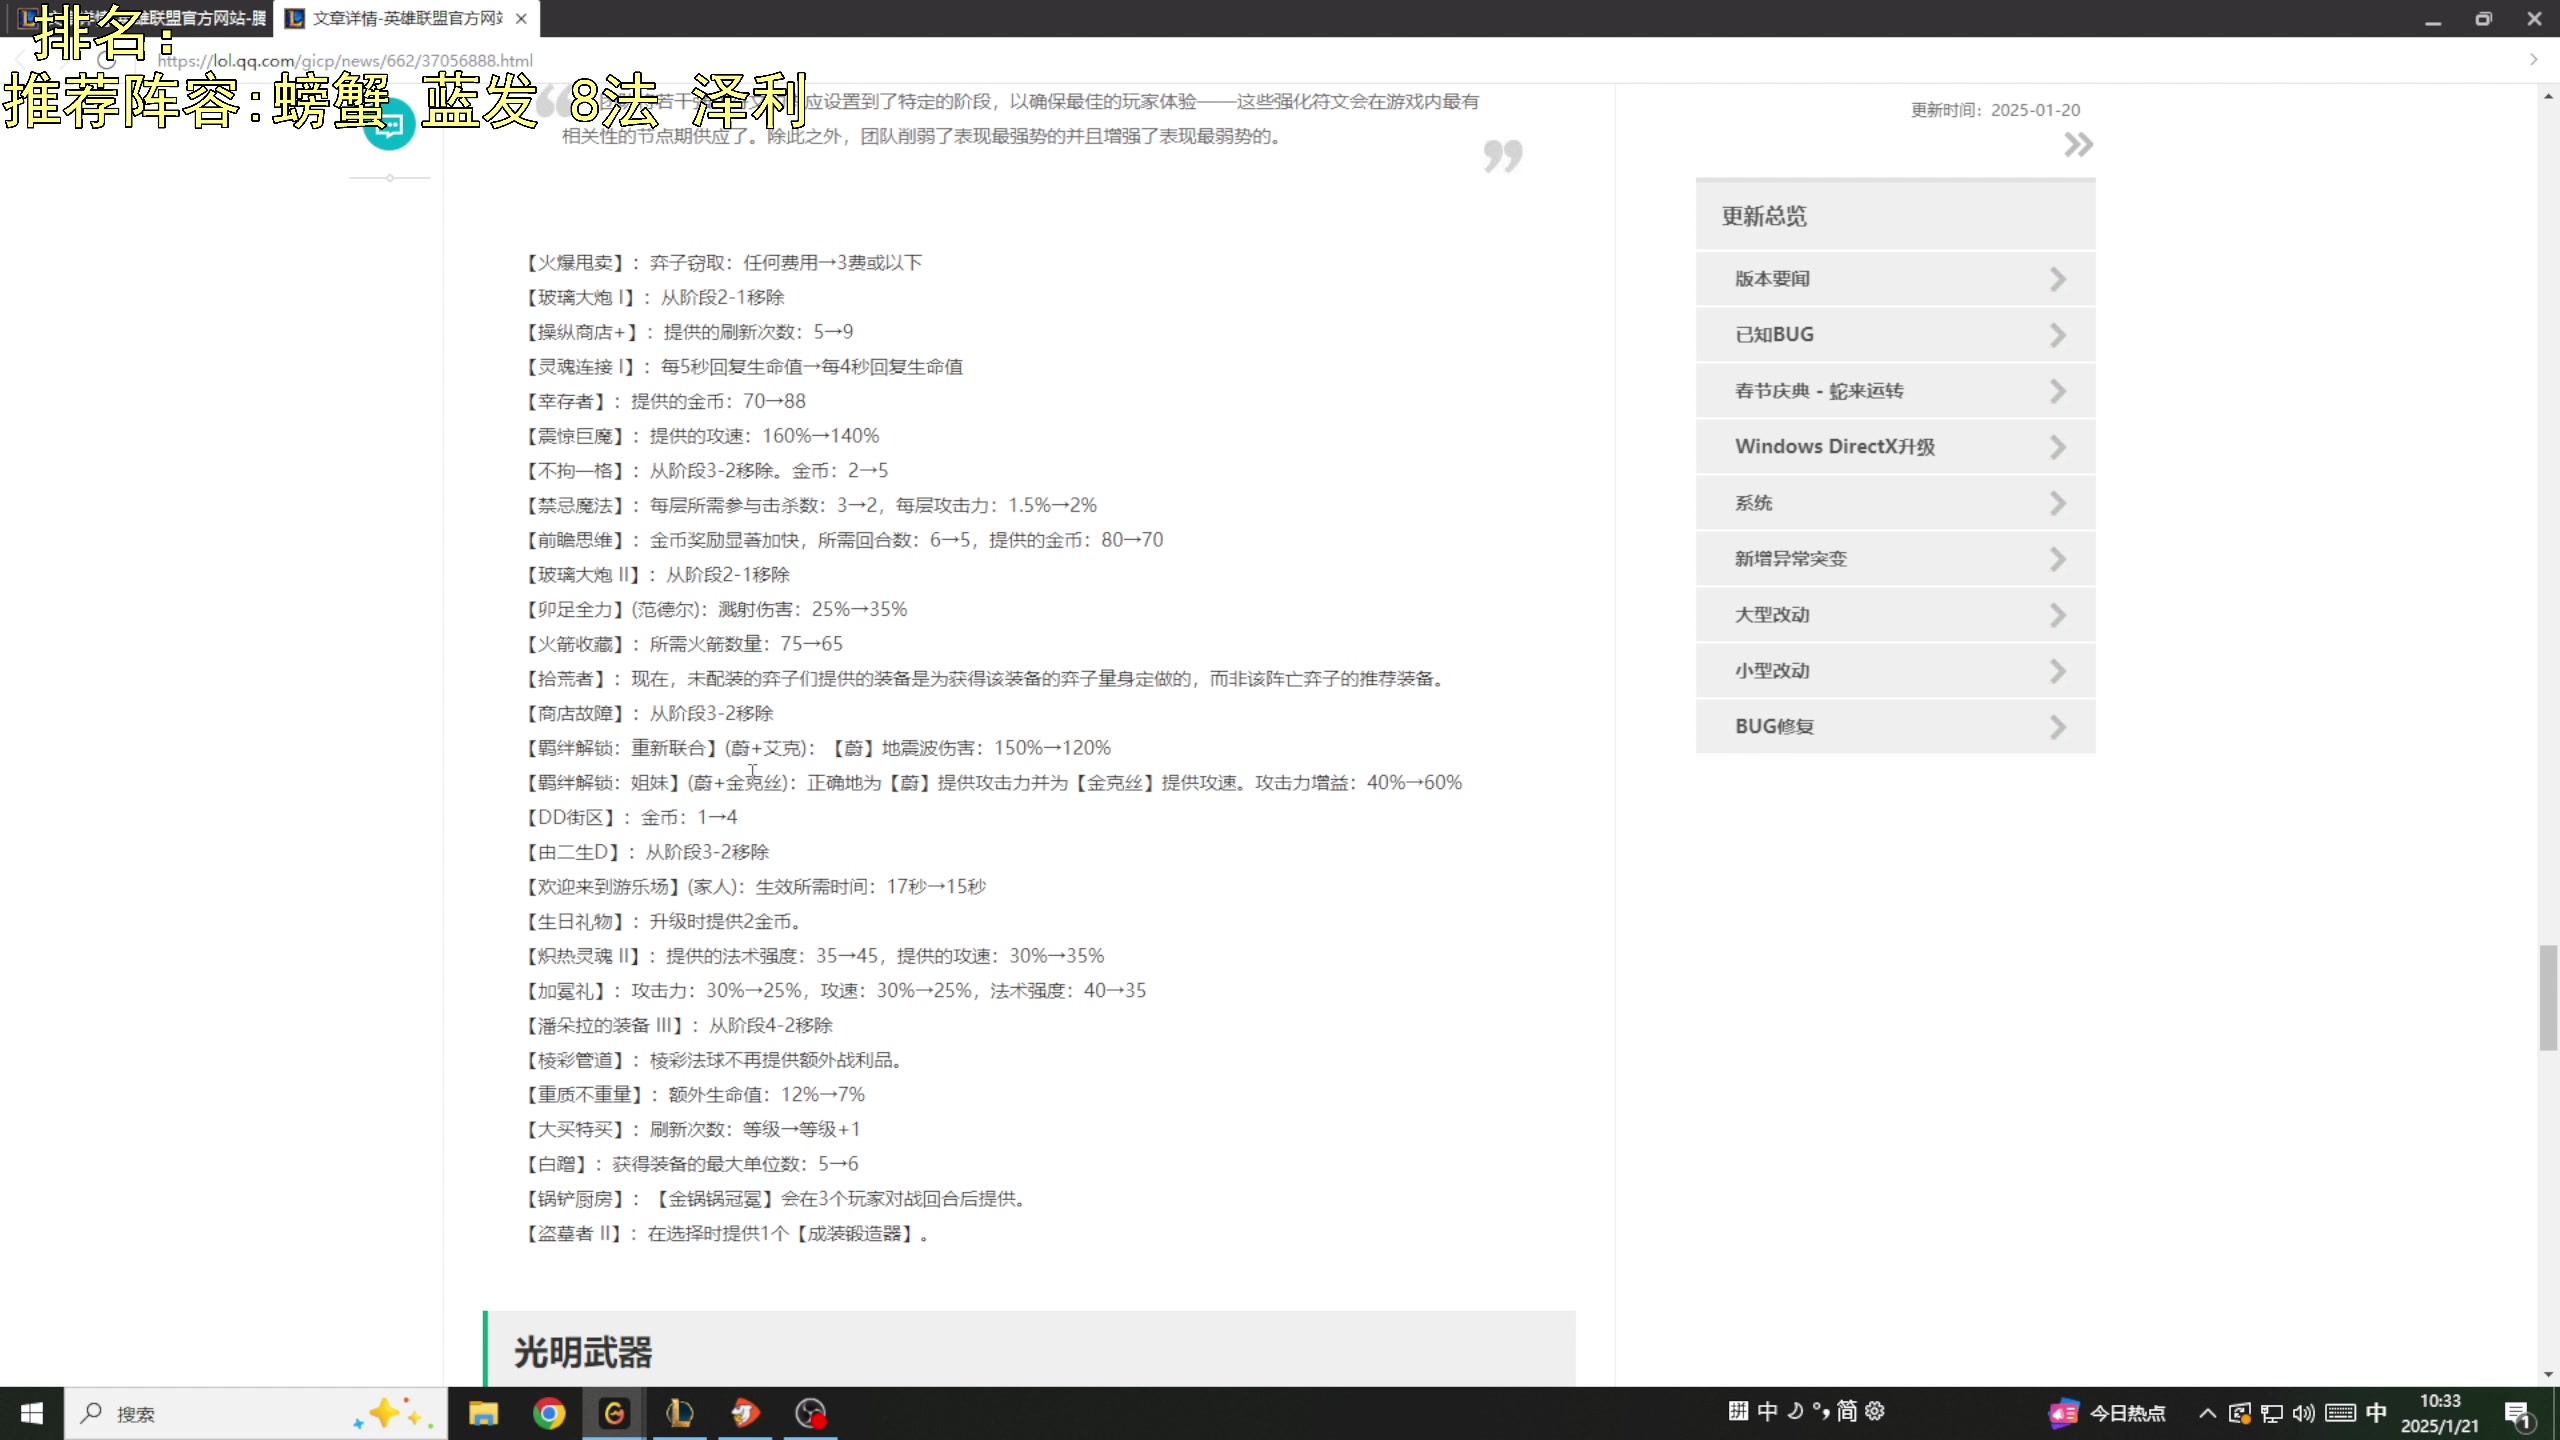Switch to the first 英雄联盟官方网站 tab
The image size is (2560, 1440).
[x=140, y=19]
